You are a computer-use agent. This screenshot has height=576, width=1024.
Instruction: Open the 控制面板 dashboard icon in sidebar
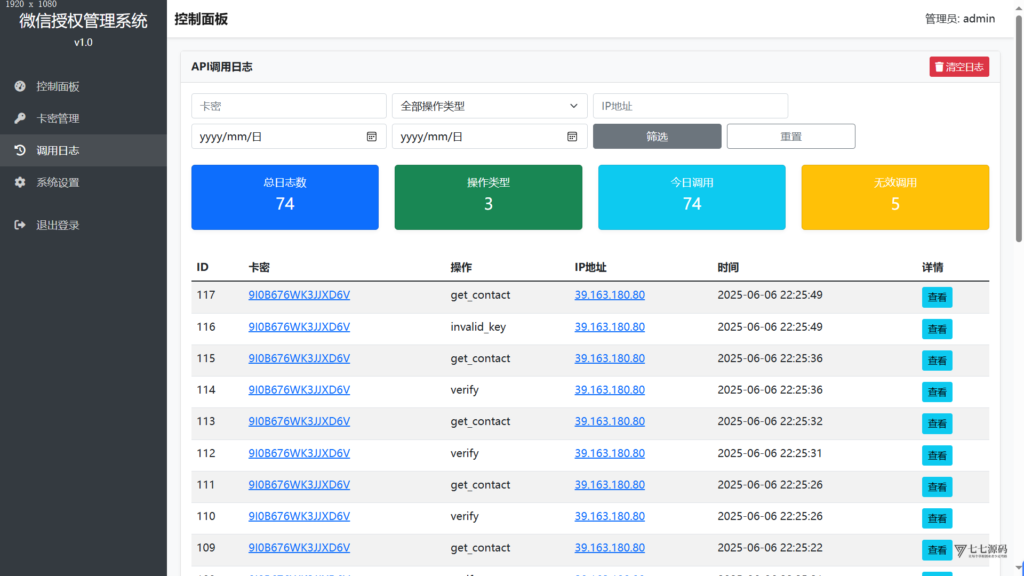pyautogui.click(x=20, y=86)
